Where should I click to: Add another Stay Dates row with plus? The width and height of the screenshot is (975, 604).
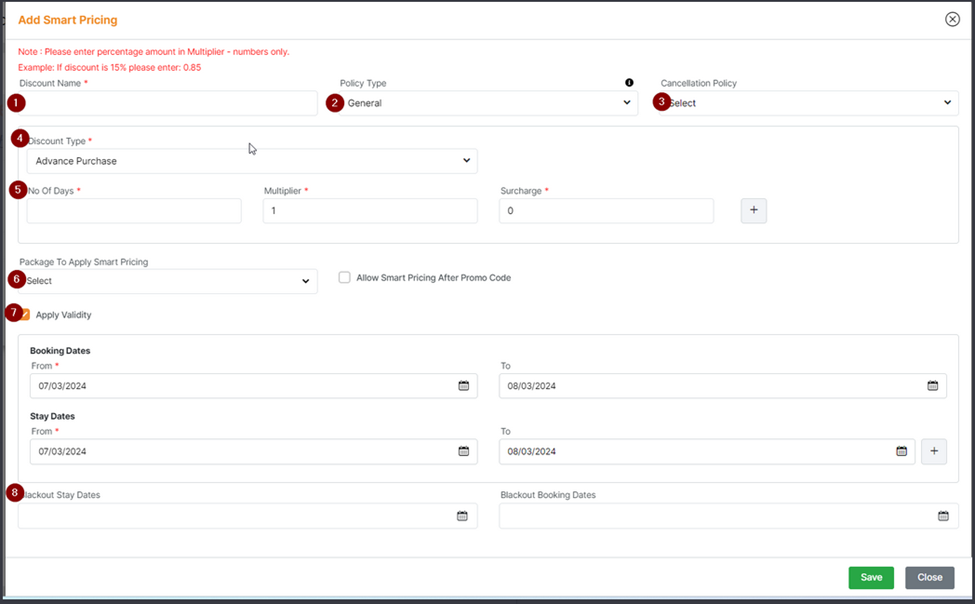pyautogui.click(x=934, y=451)
